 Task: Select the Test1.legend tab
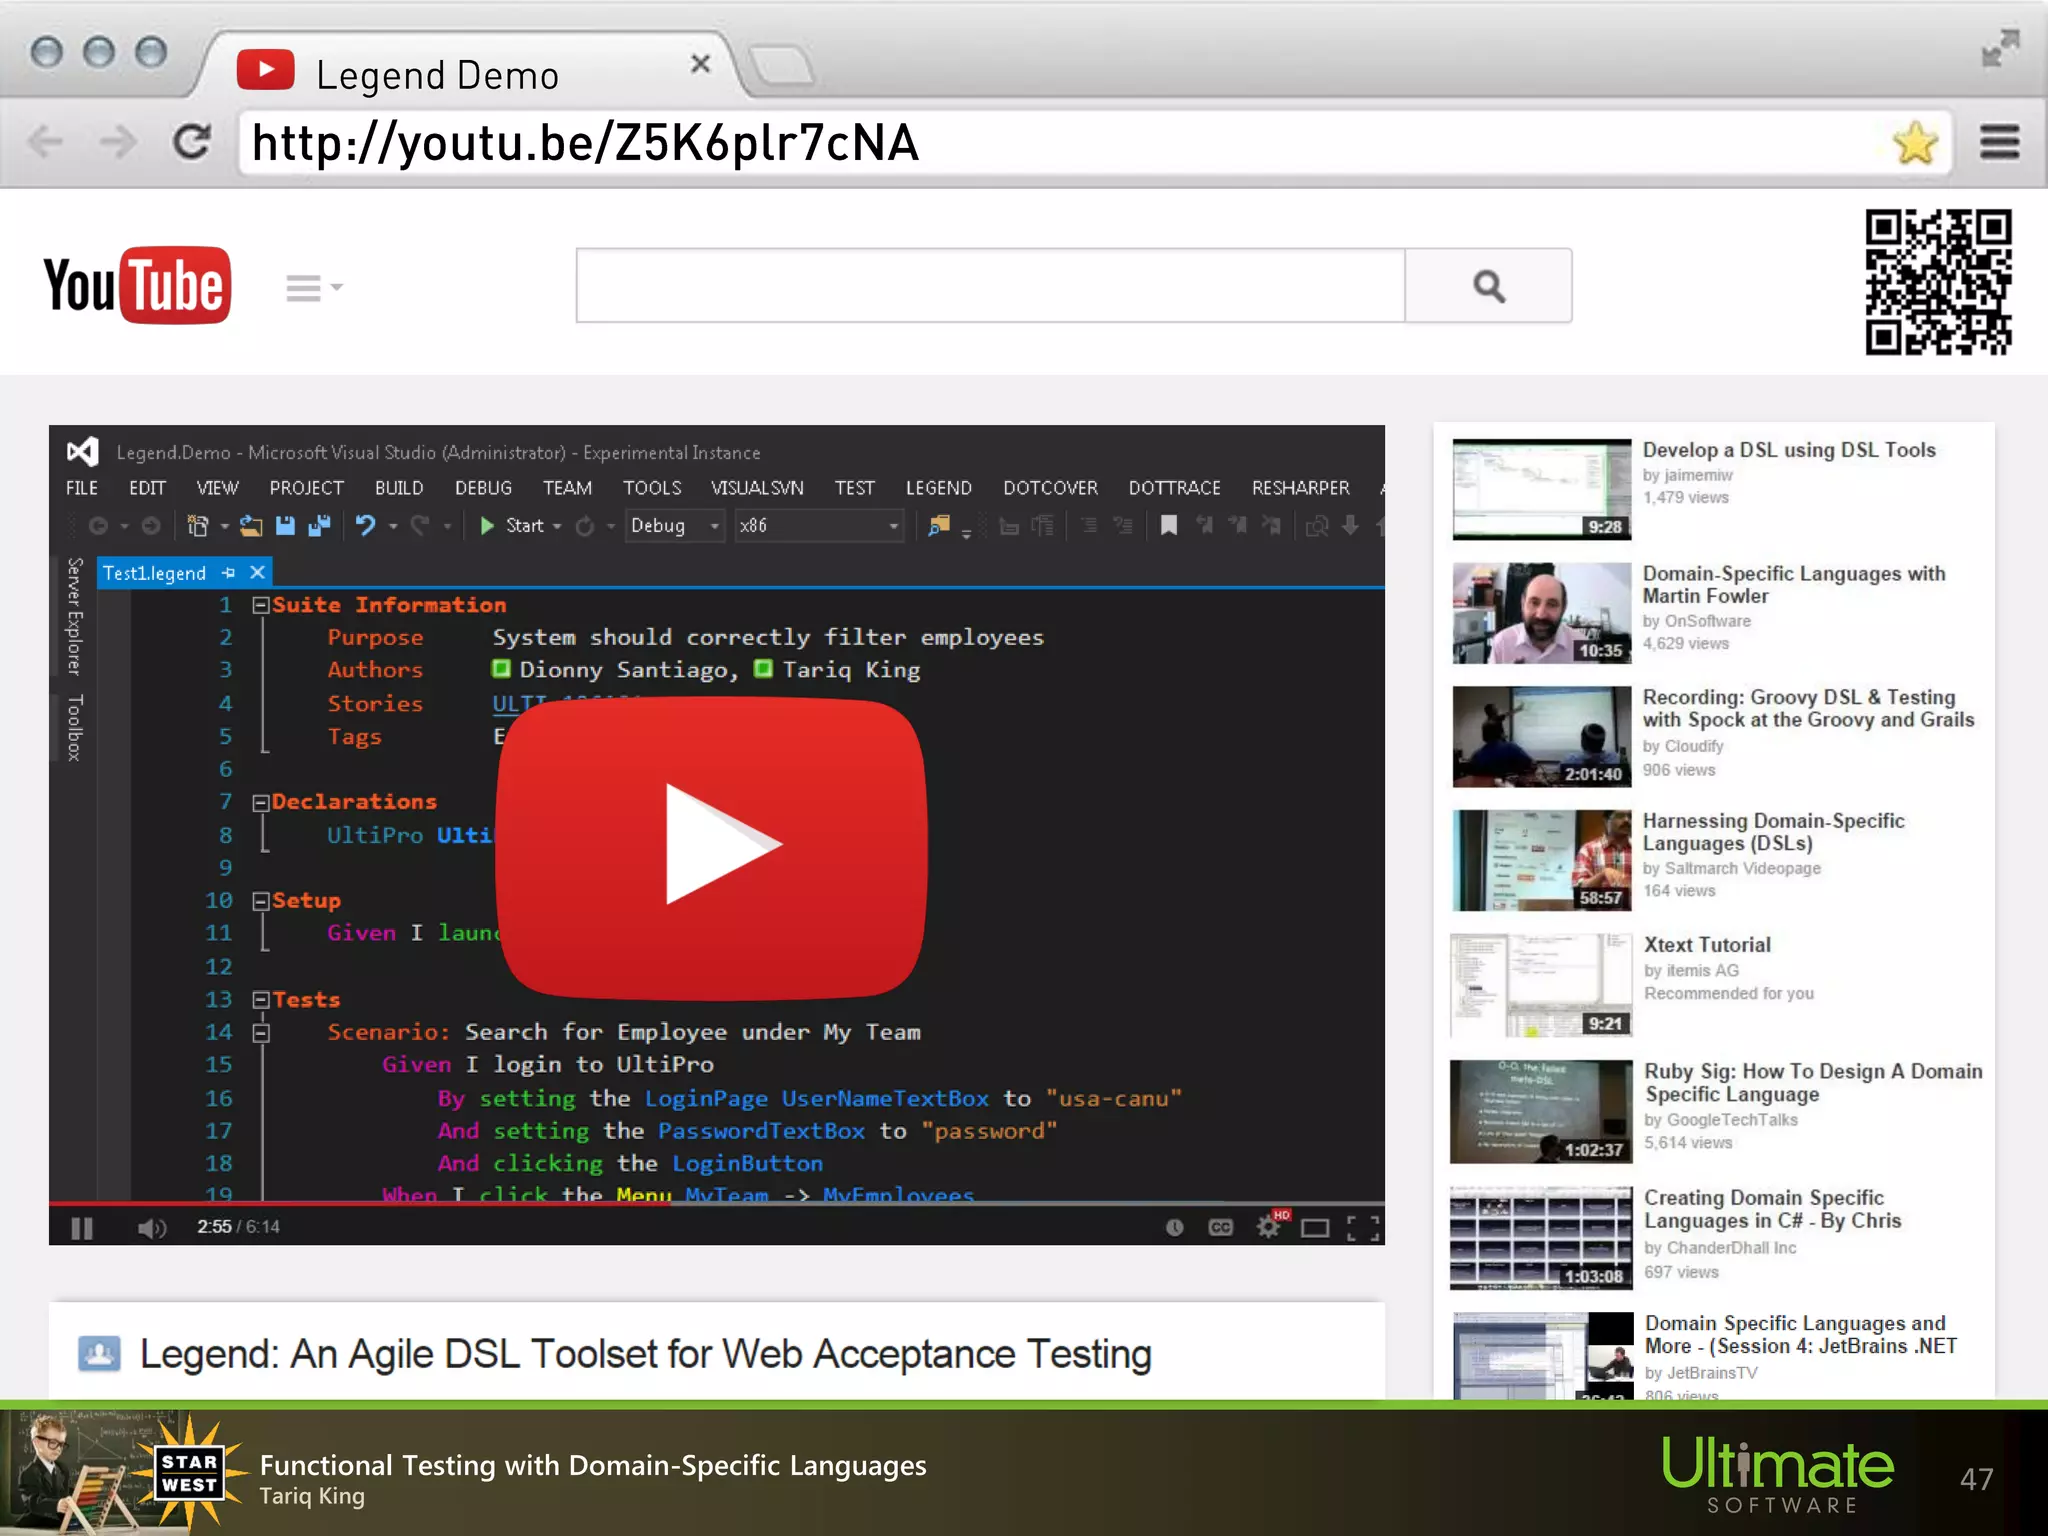pos(154,573)
